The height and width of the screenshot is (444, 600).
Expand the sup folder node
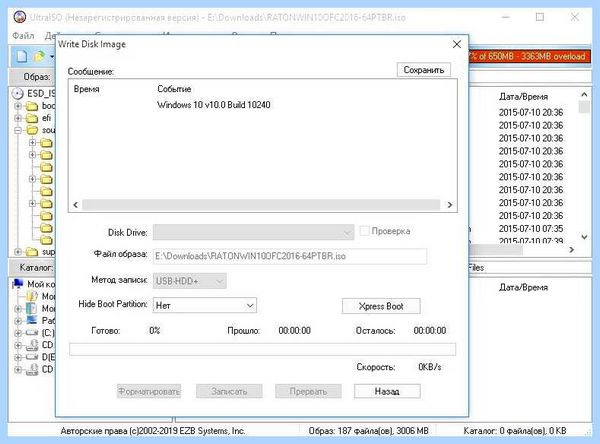(18, 252)
